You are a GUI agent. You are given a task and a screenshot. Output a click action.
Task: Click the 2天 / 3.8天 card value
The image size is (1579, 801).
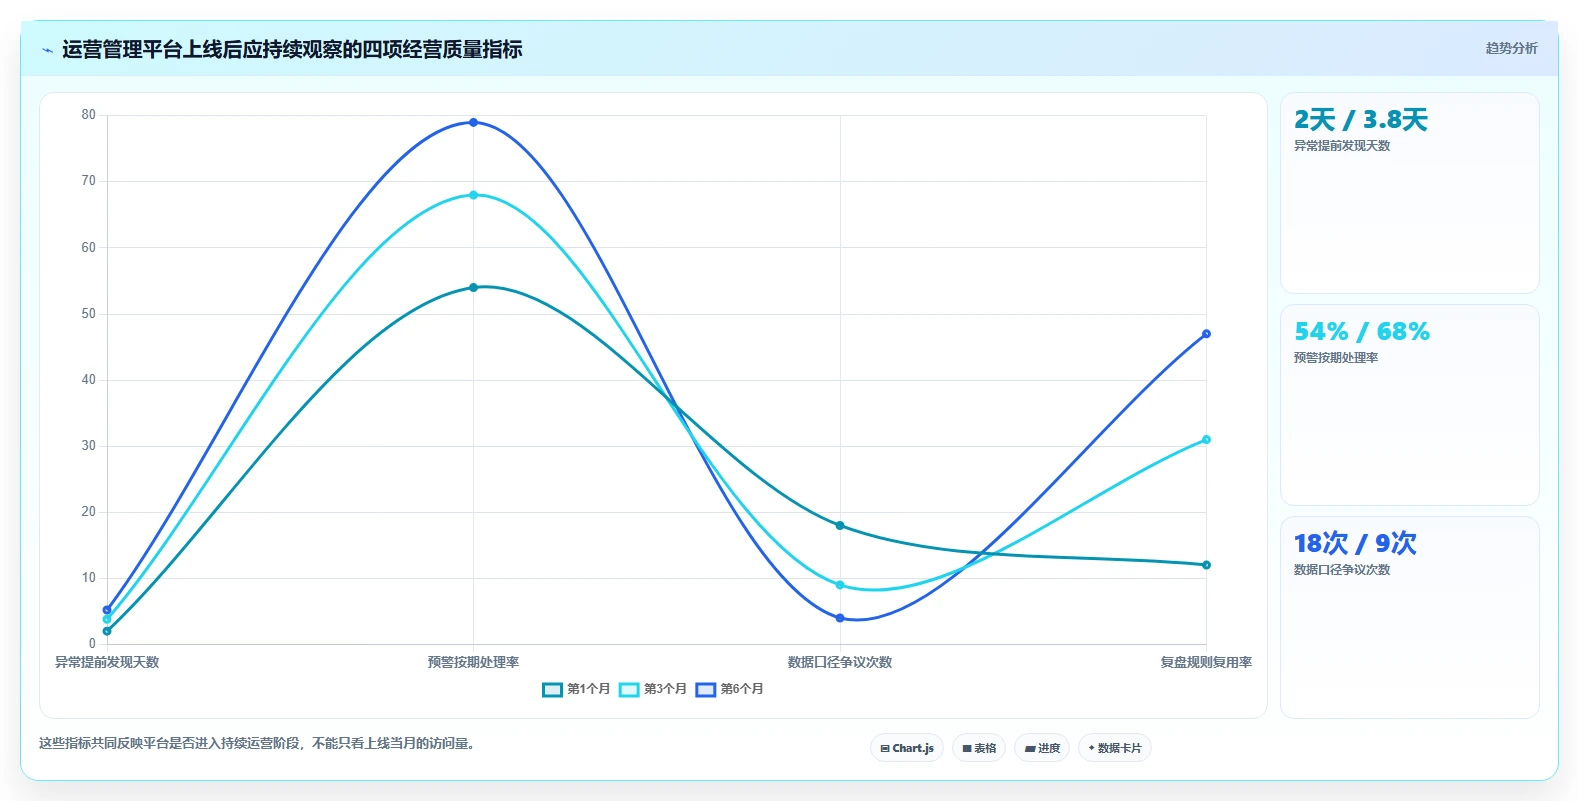(x=1361, y=120)
